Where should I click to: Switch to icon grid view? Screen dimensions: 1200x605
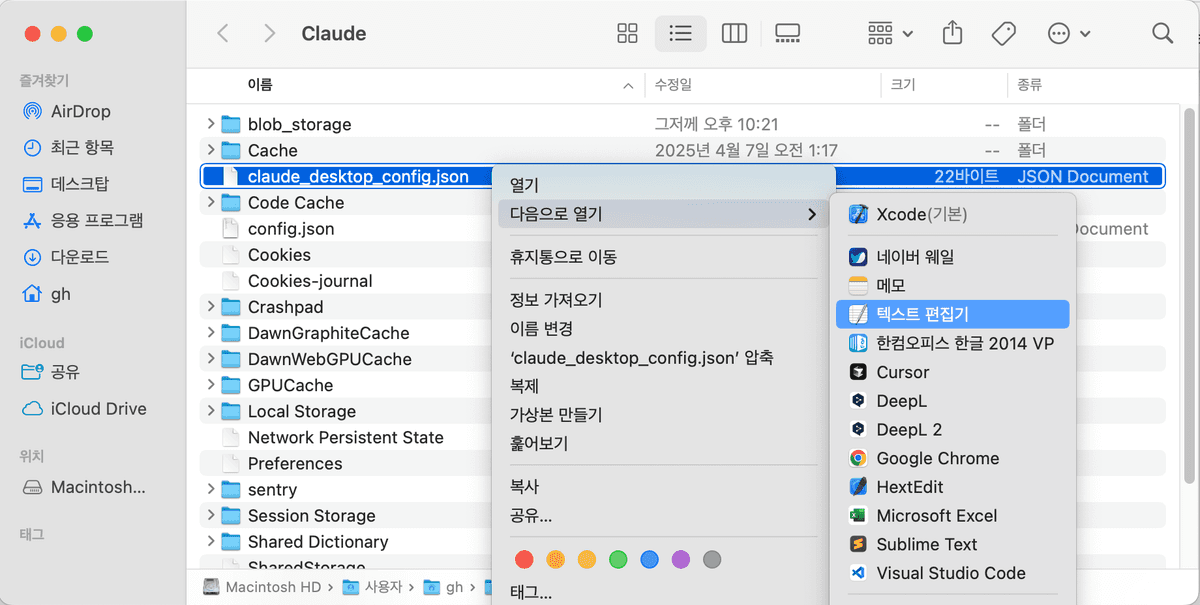[x=627, y=33]
